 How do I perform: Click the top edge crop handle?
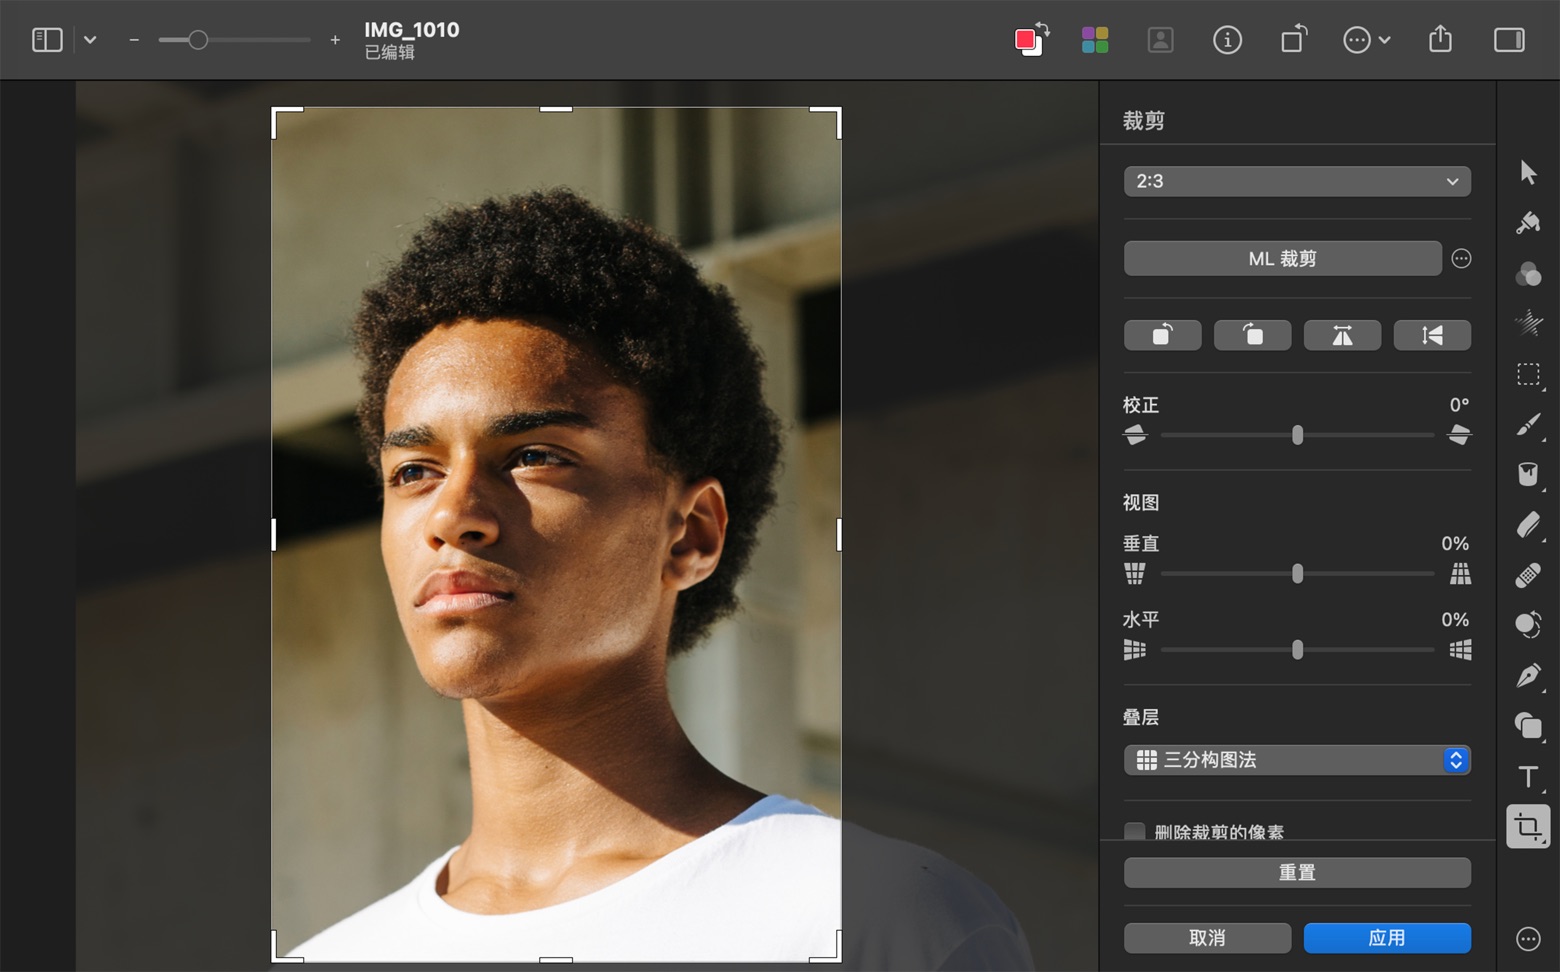click(x=556, y=109)
